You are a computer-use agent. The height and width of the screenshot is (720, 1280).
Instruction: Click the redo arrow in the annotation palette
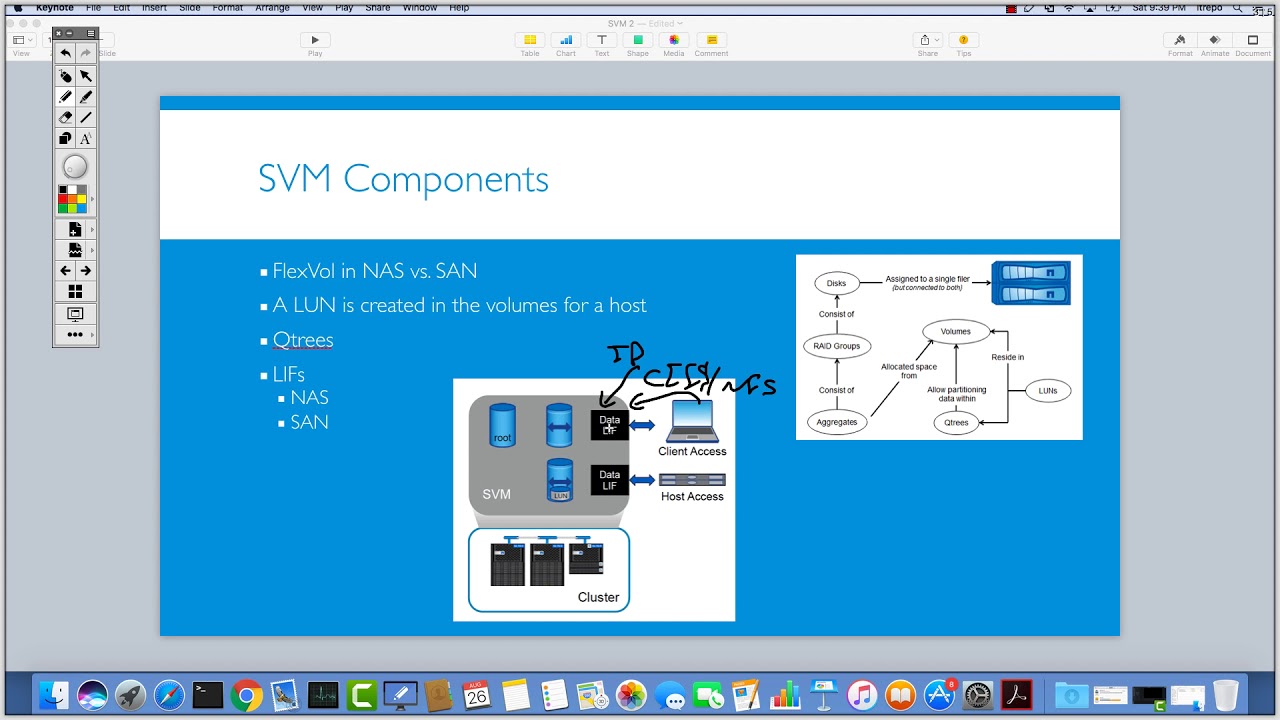point(86,53)
